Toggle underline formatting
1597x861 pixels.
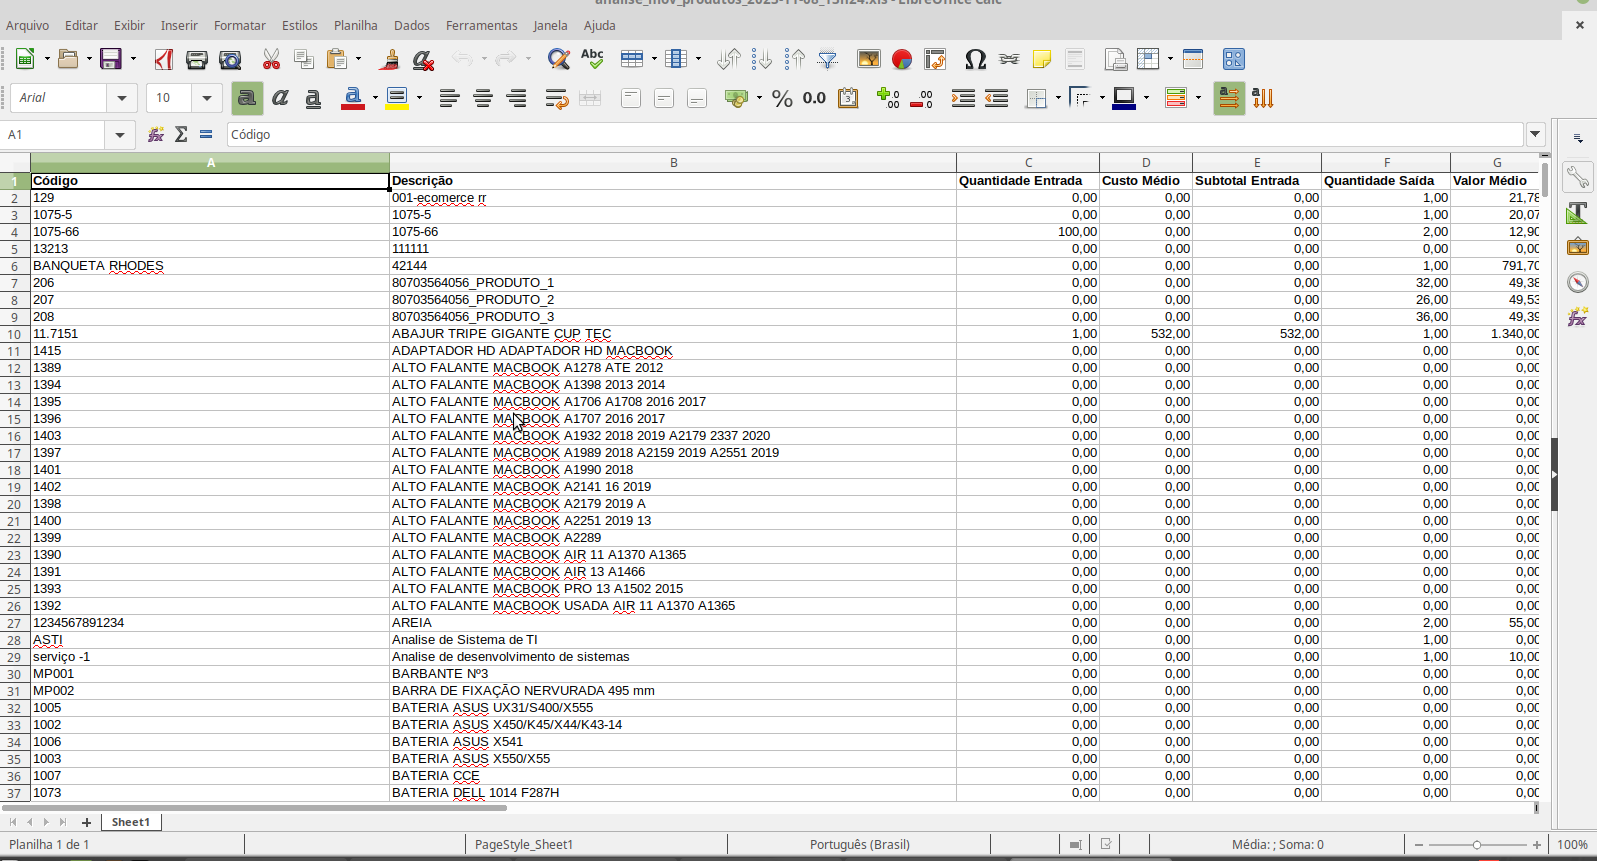pyautogui.click(x=313, y=98)
